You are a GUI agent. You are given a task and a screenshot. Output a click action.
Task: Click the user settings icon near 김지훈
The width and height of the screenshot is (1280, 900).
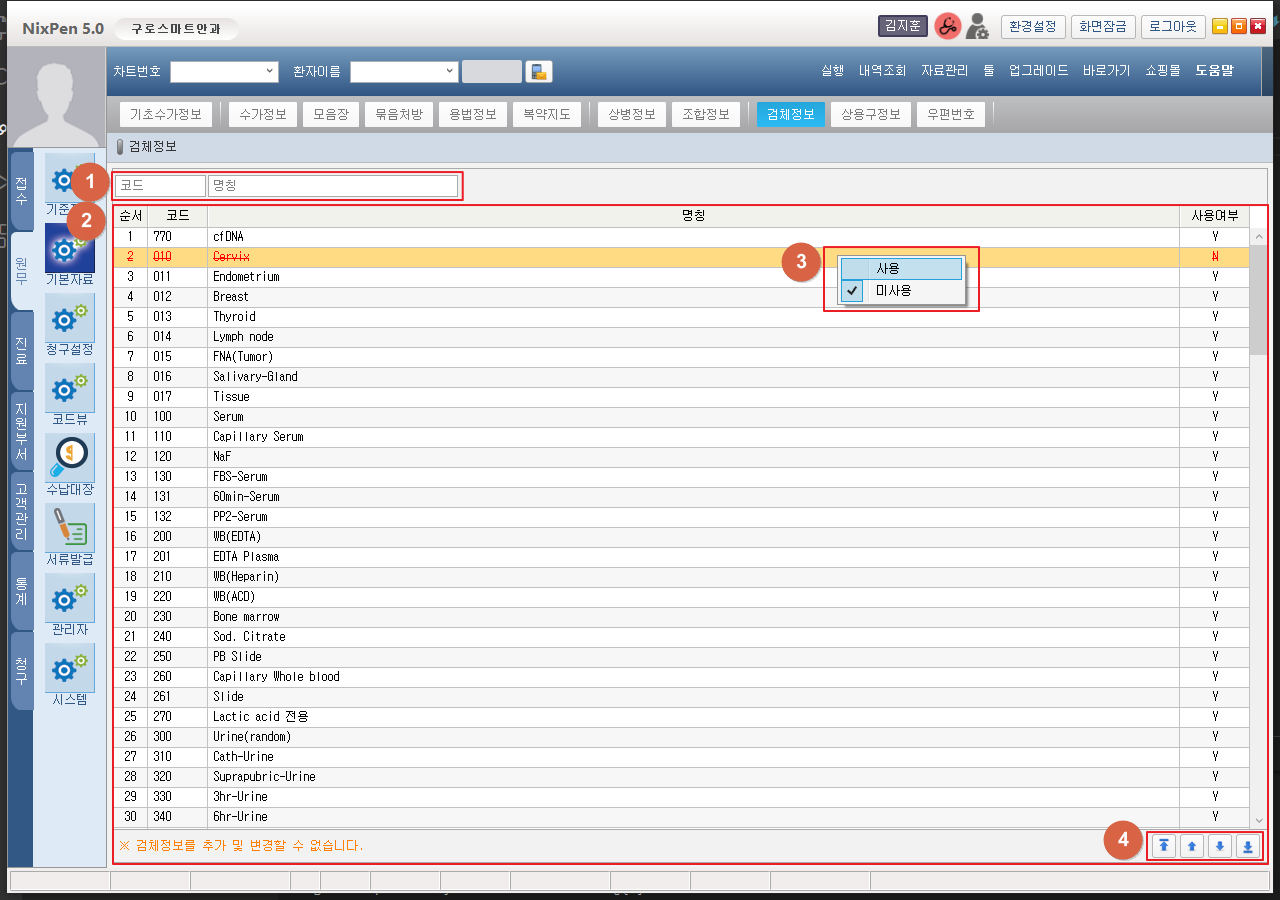[977, 27]
